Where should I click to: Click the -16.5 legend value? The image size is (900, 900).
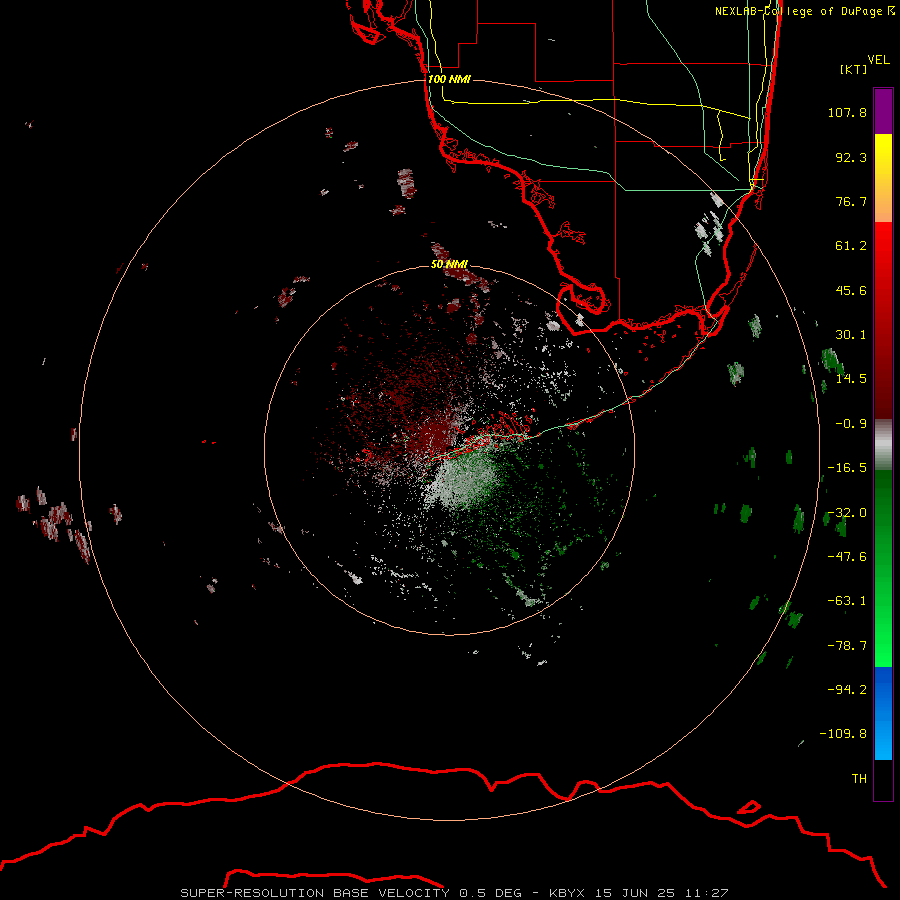click(x=847, y=468)
